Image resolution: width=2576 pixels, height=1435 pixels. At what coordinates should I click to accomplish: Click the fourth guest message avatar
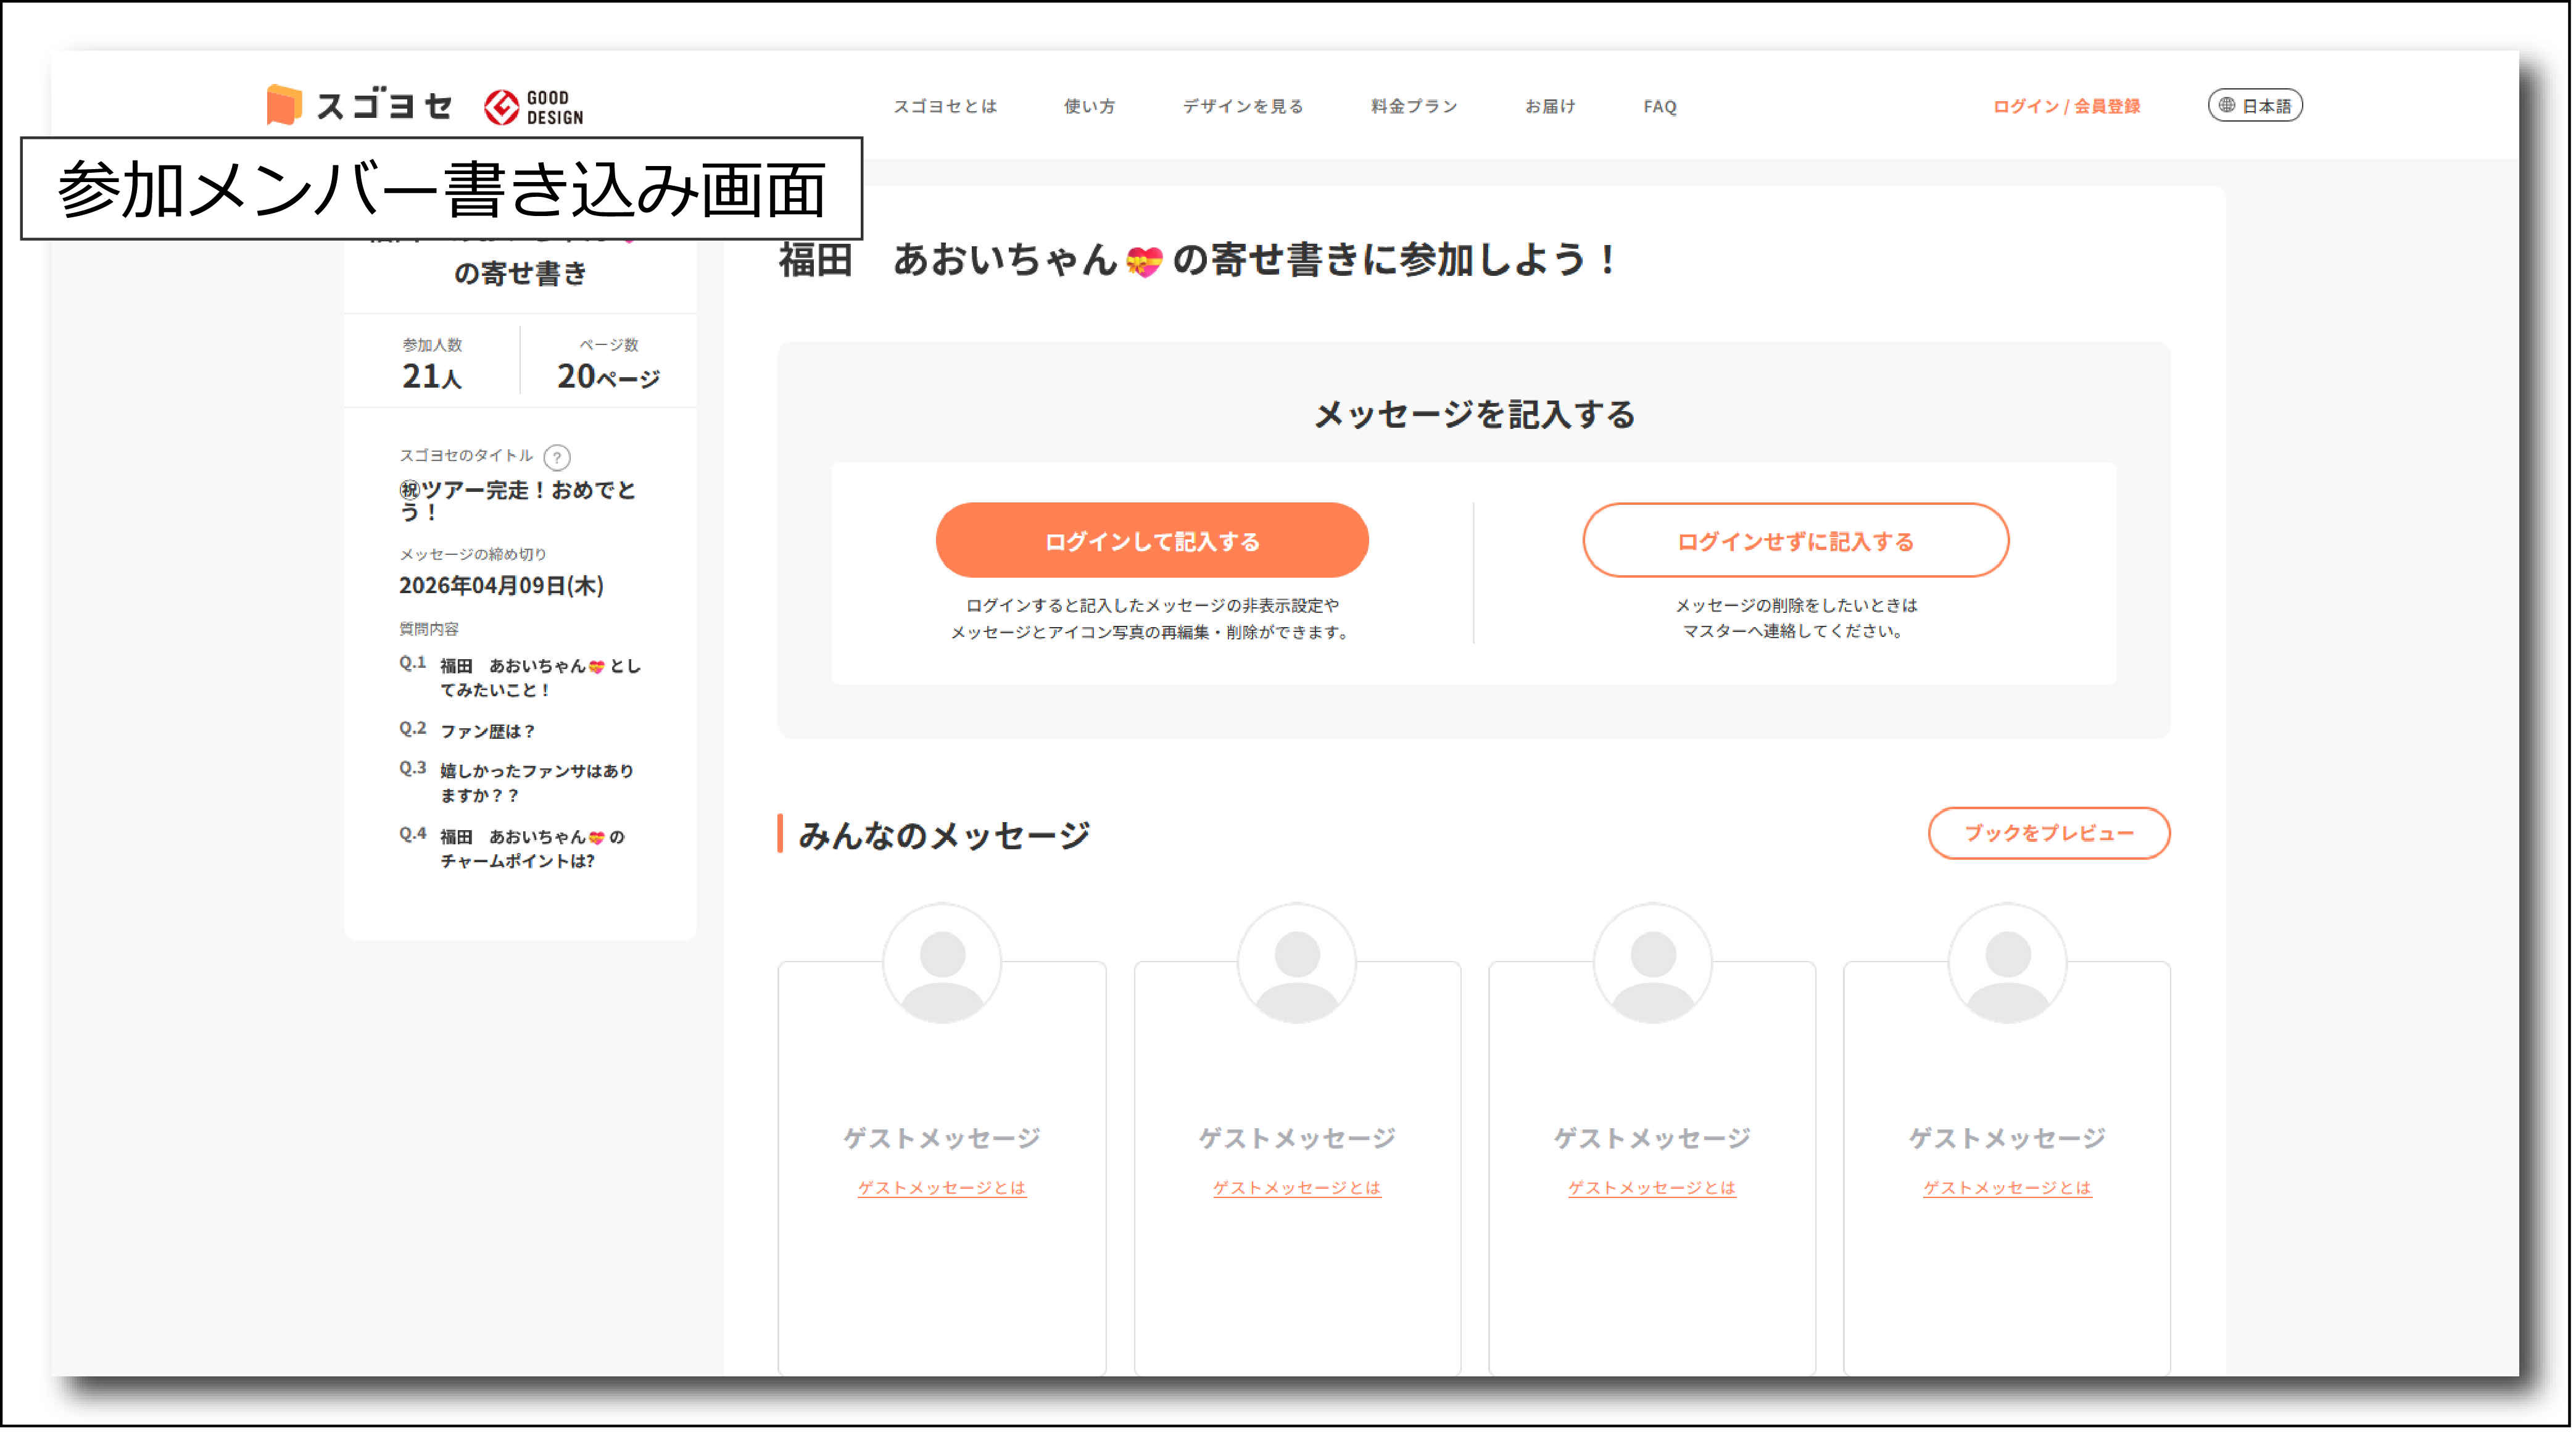[x=2007, y=963]
